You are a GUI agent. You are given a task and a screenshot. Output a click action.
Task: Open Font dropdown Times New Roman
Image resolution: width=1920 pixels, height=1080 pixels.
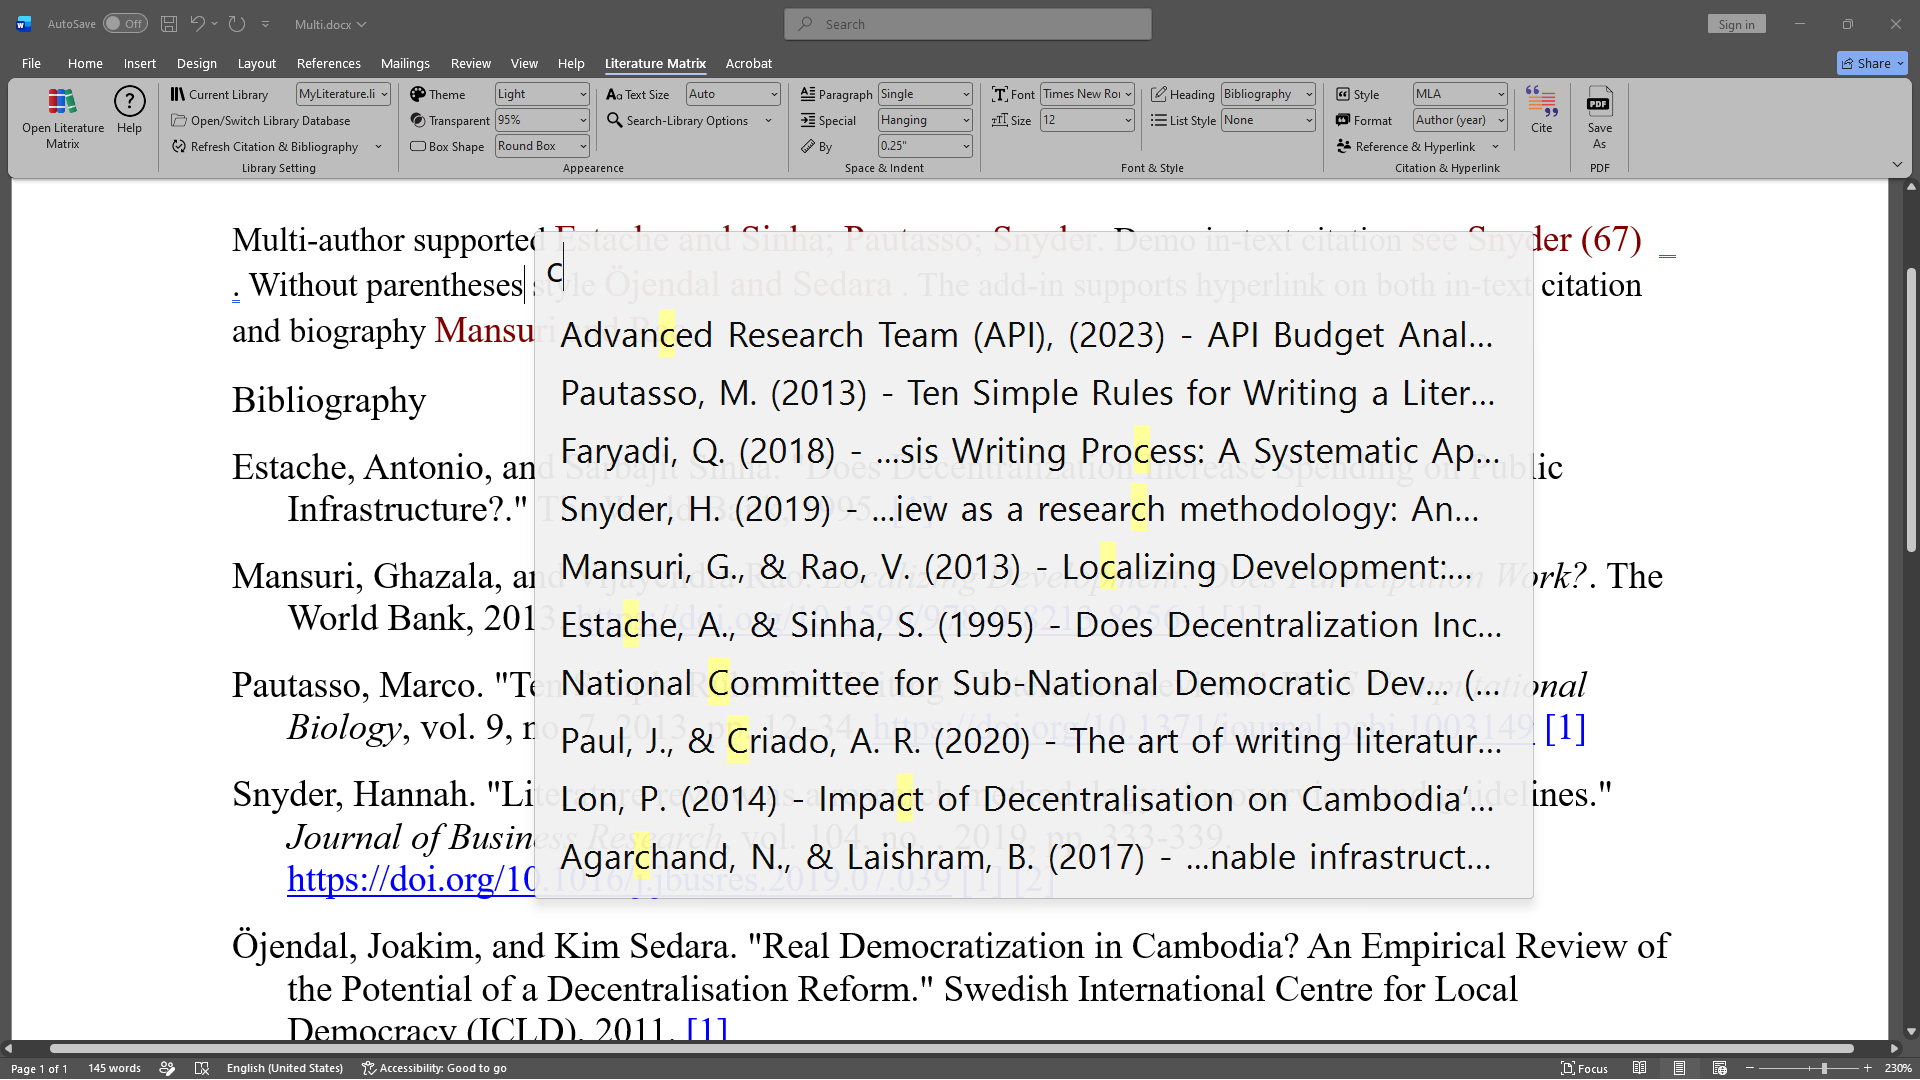coord(1087,94)
